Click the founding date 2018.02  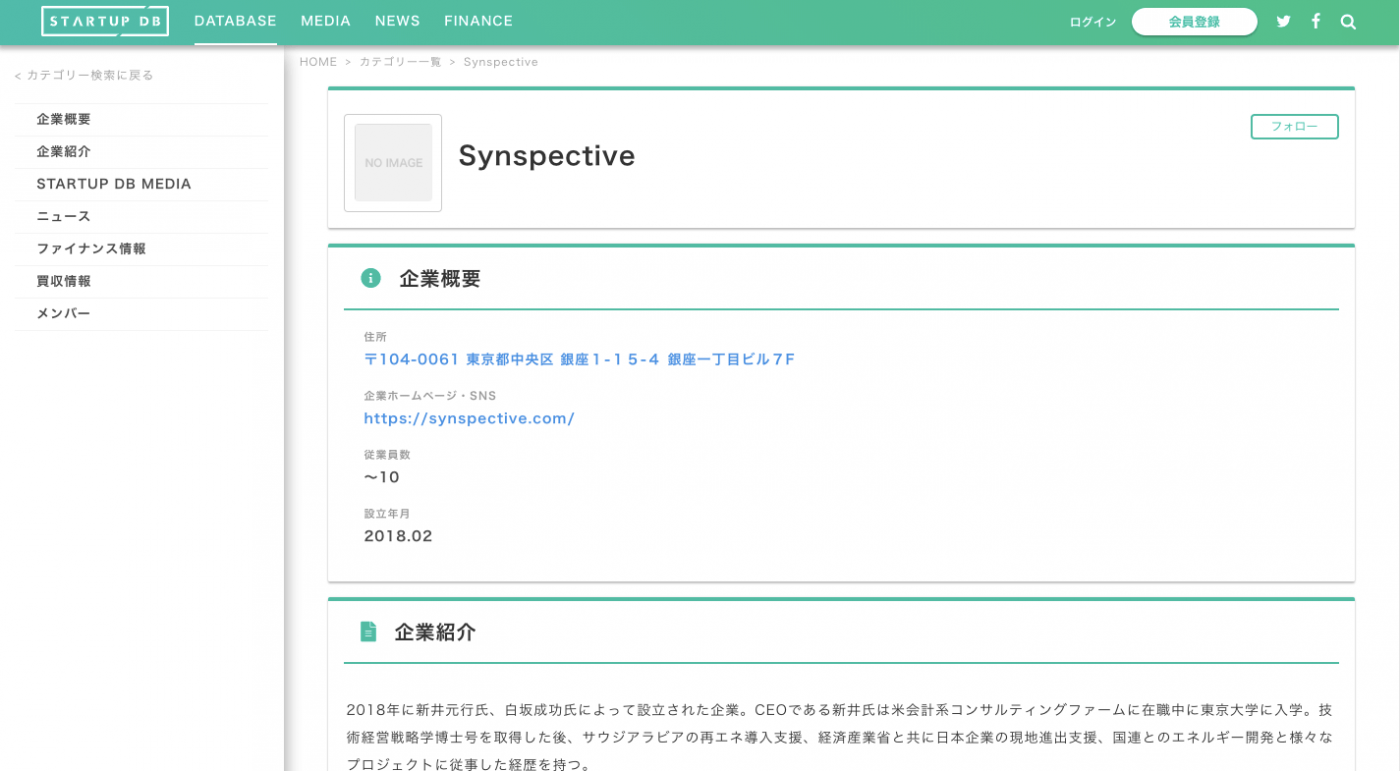pyautogui.click(x=398, y=536)
